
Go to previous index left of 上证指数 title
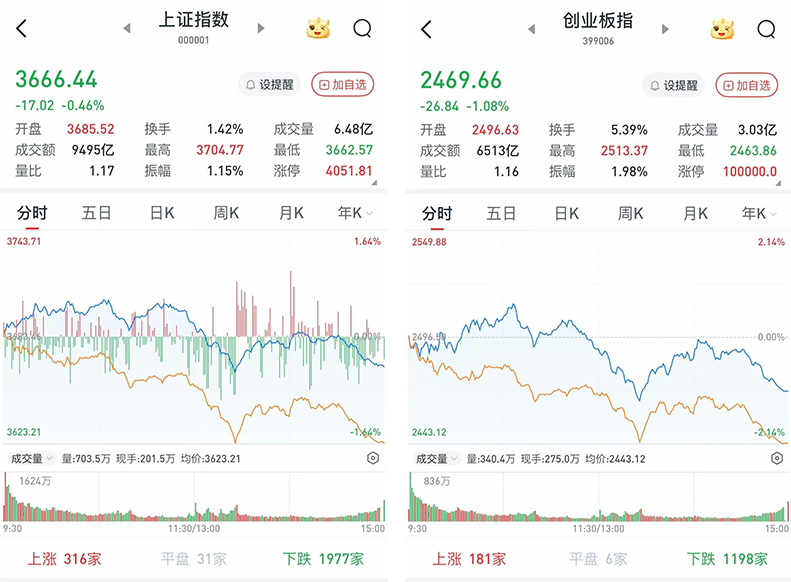(127, 29)
